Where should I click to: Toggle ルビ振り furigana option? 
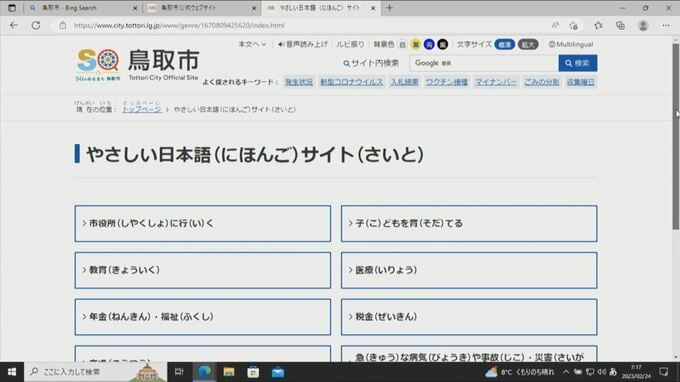point(350,44)
